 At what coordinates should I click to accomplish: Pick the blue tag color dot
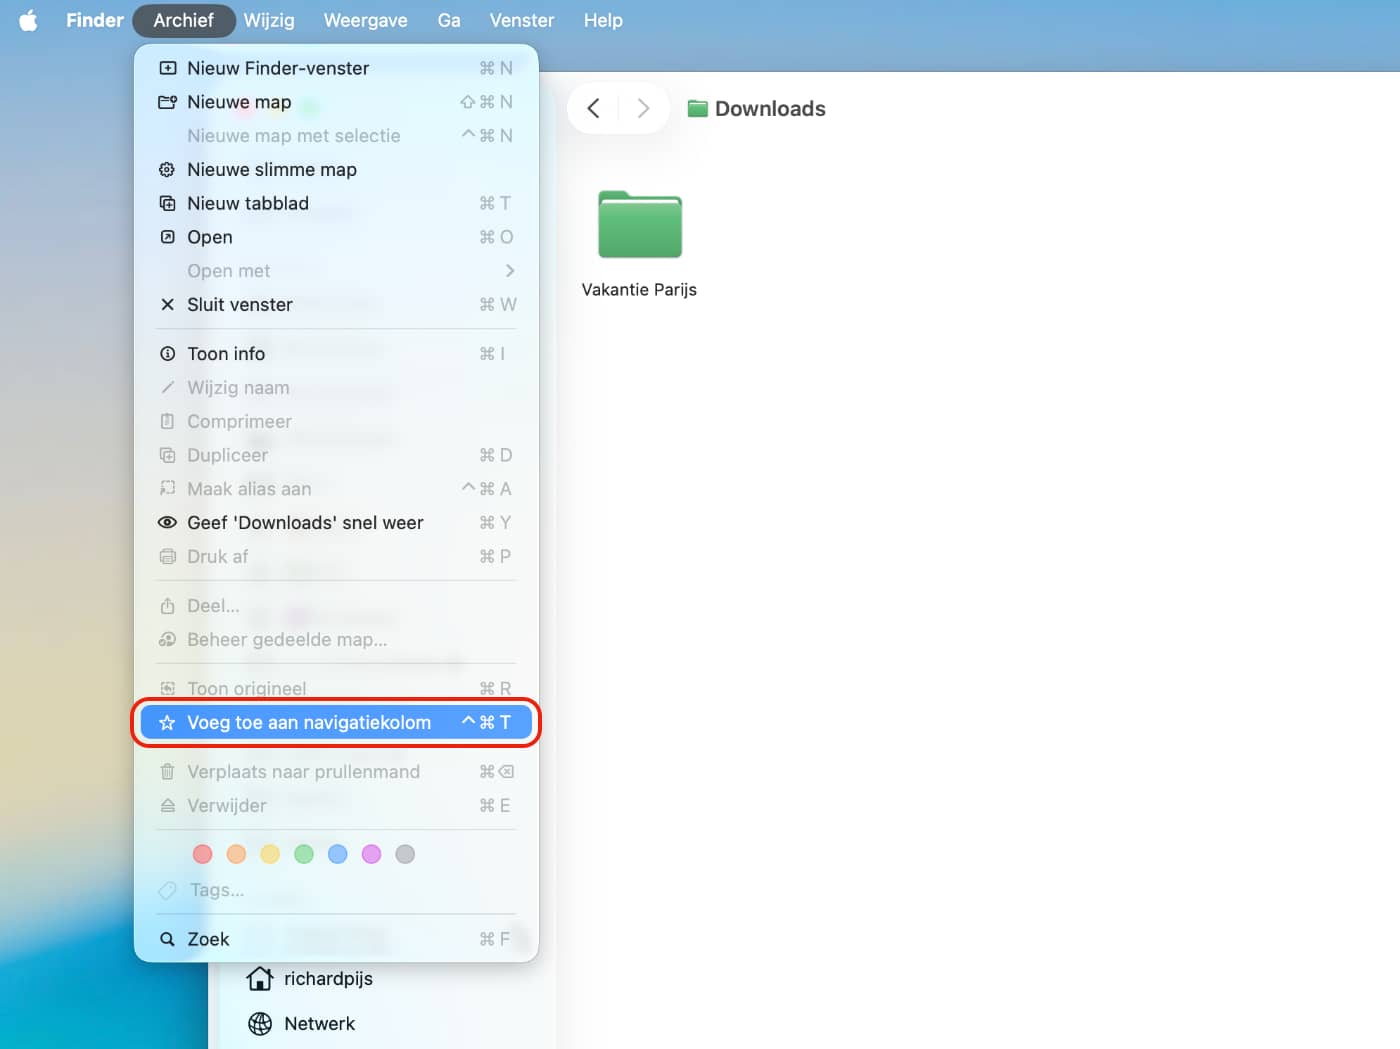[338, 854]
